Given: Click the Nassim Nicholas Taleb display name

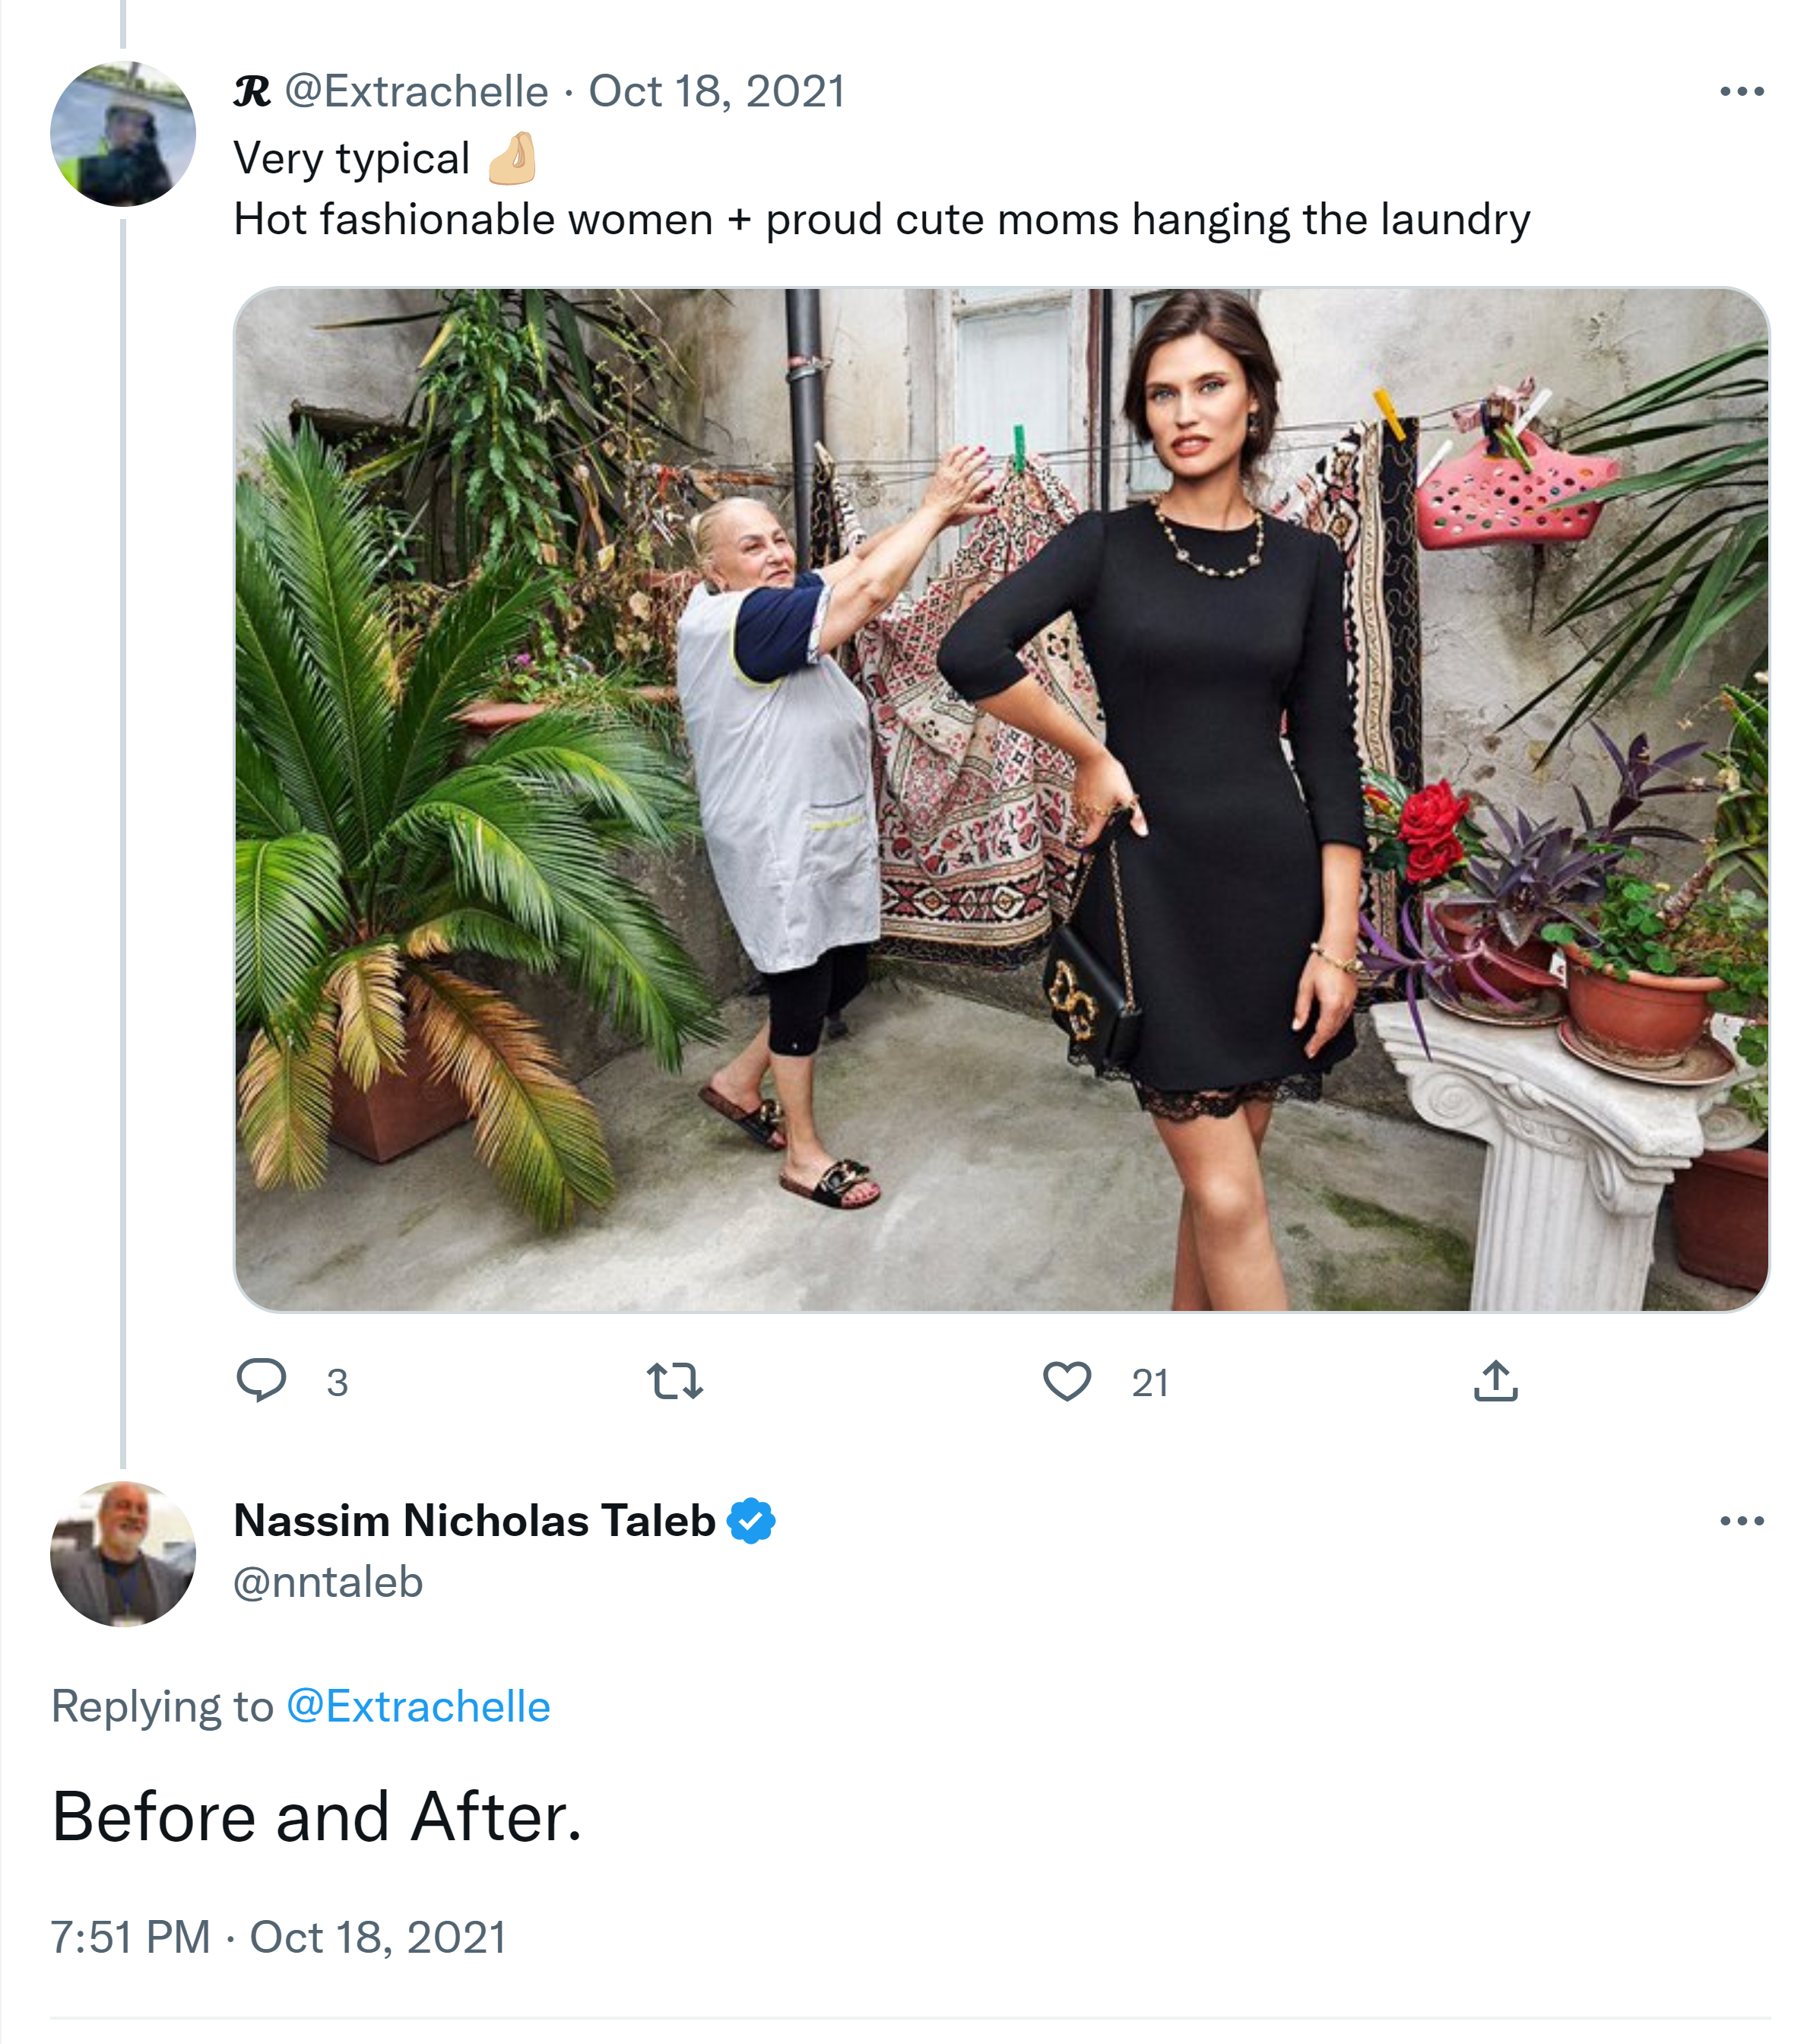Looking at the screenshot, I should [475, 1521].
